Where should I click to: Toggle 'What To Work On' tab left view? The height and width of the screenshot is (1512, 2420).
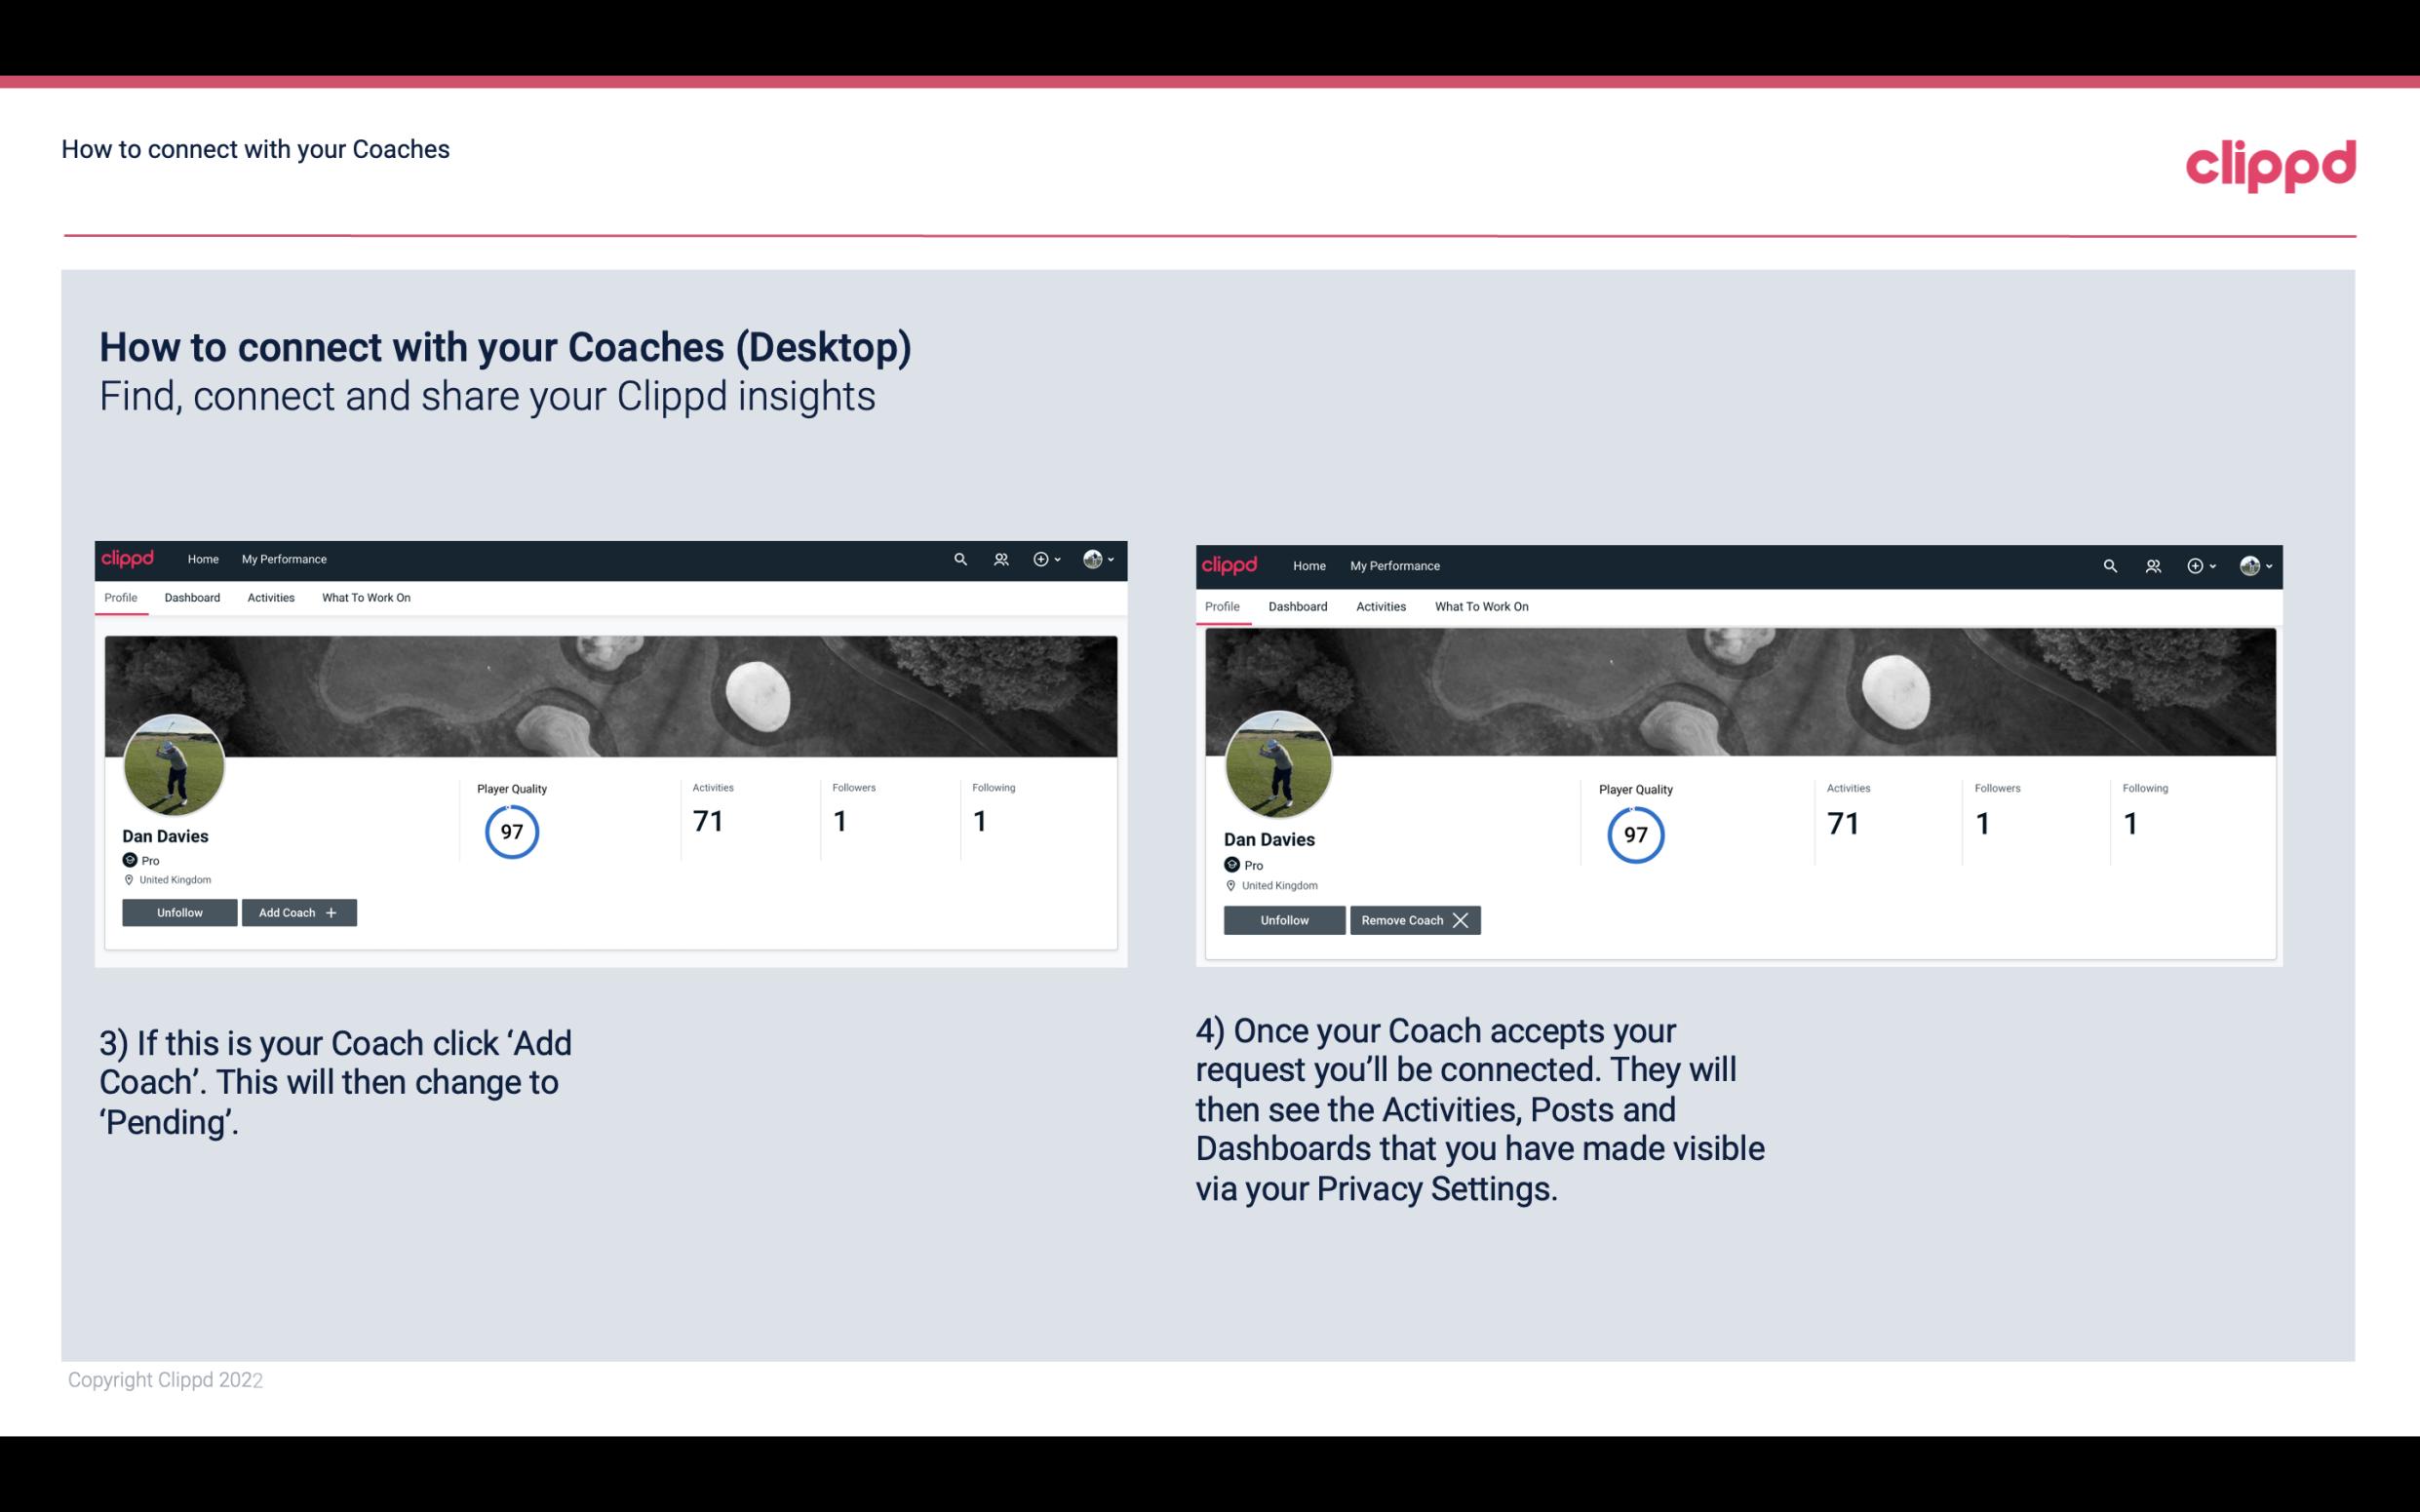point(364,598)
